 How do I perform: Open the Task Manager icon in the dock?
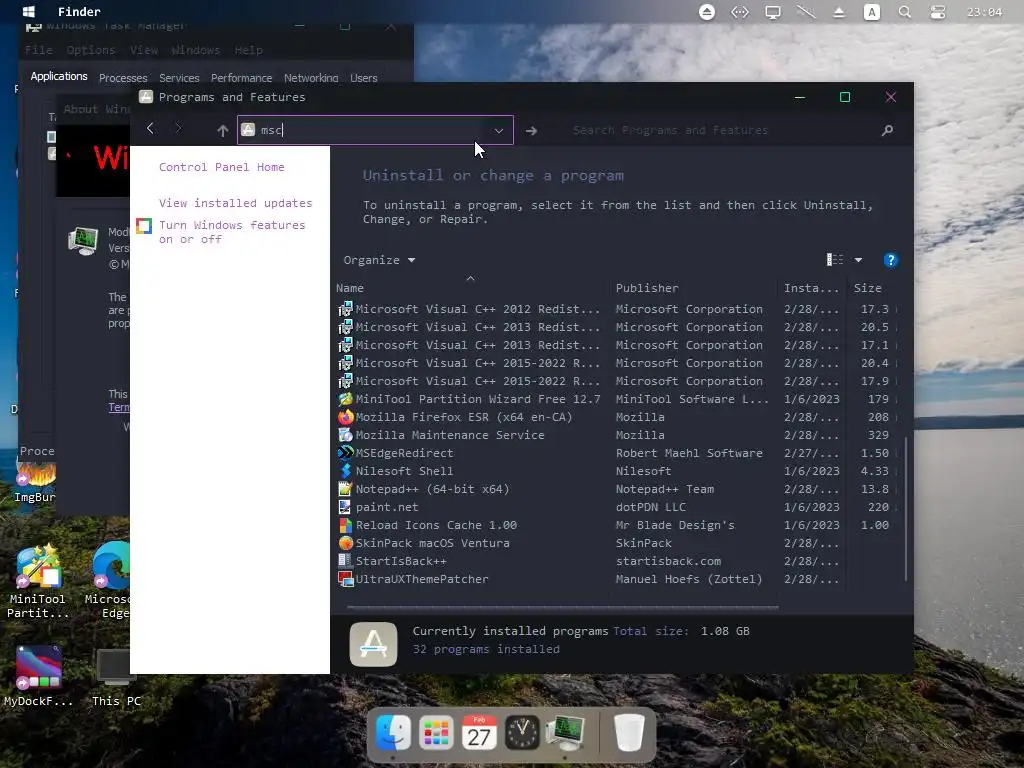point(565,732)
